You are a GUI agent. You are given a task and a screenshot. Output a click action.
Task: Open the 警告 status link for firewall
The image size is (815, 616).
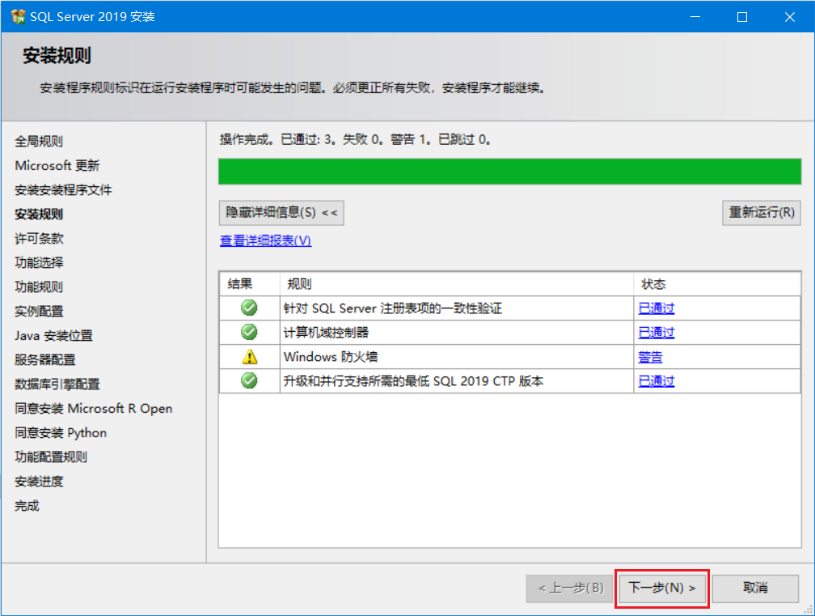pos(650,357)
